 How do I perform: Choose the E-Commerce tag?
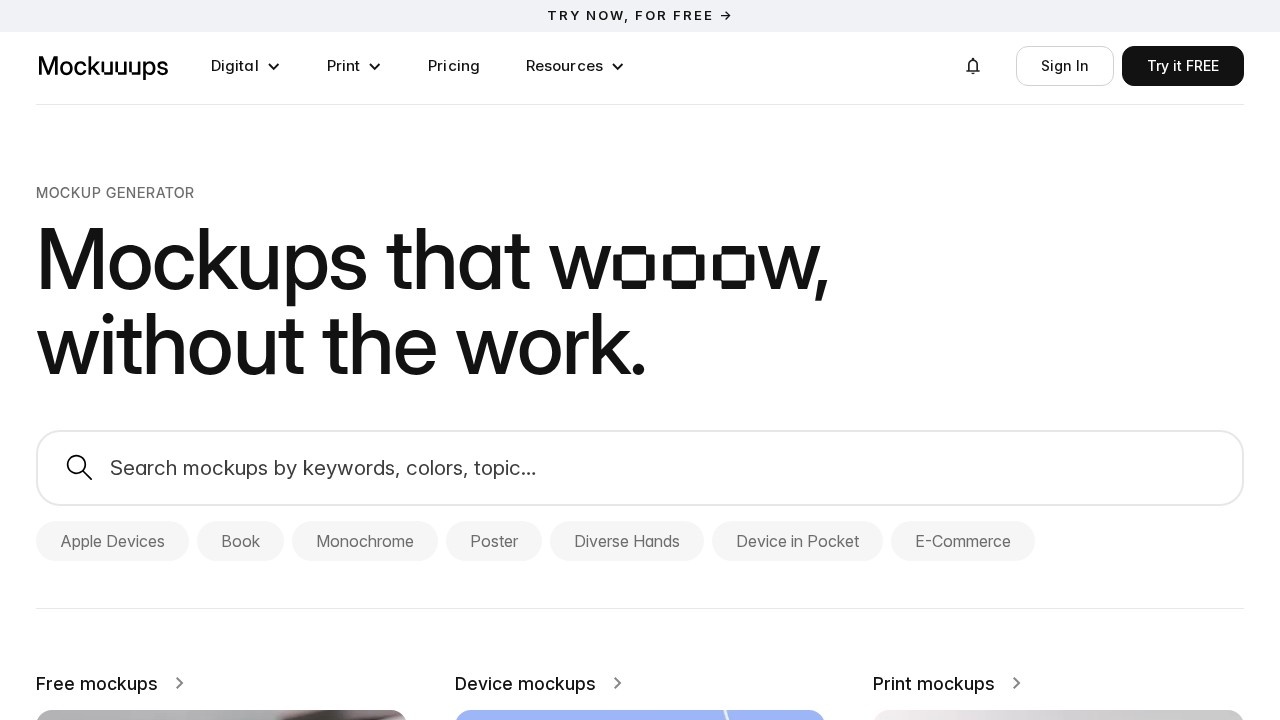(x=962, y=541)
